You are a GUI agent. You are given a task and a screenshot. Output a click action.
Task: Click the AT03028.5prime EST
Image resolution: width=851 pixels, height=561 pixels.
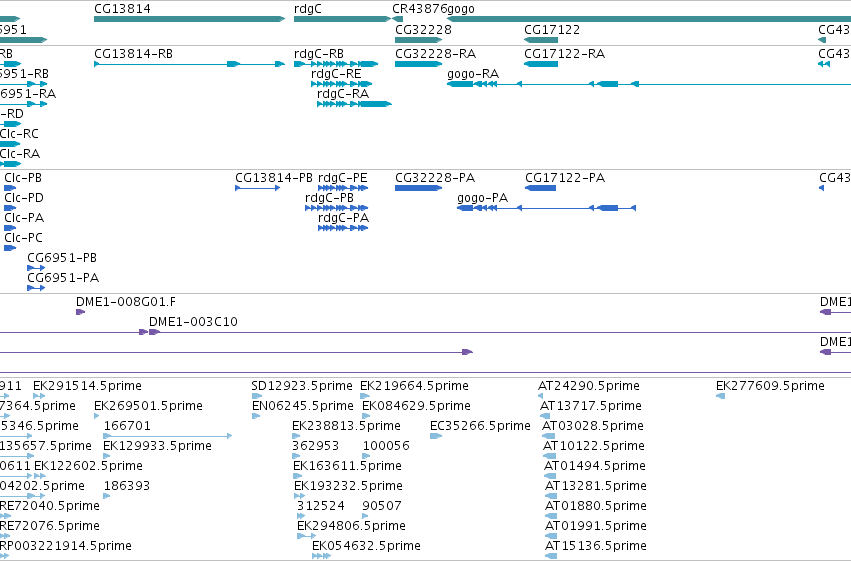[549, 436]
